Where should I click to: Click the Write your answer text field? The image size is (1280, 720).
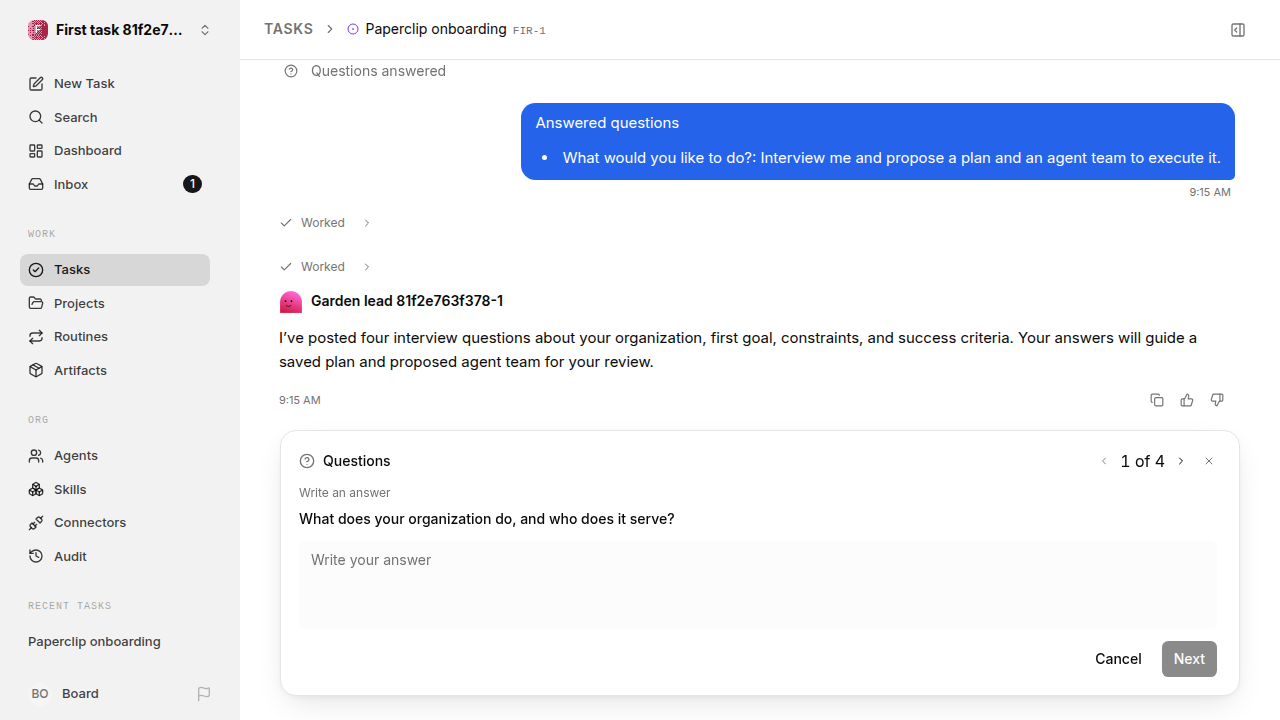tap(758, 585)
